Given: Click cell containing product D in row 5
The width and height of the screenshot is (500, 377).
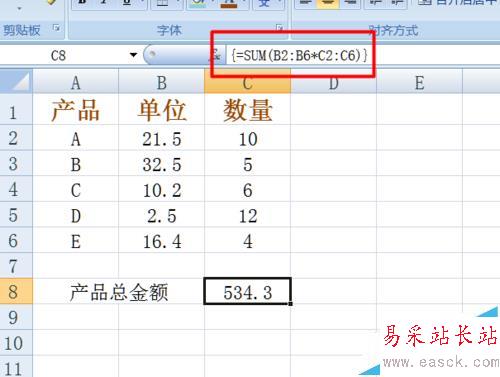Looking at the screenshot, I should pyautogui.click(x=76, y=214).
